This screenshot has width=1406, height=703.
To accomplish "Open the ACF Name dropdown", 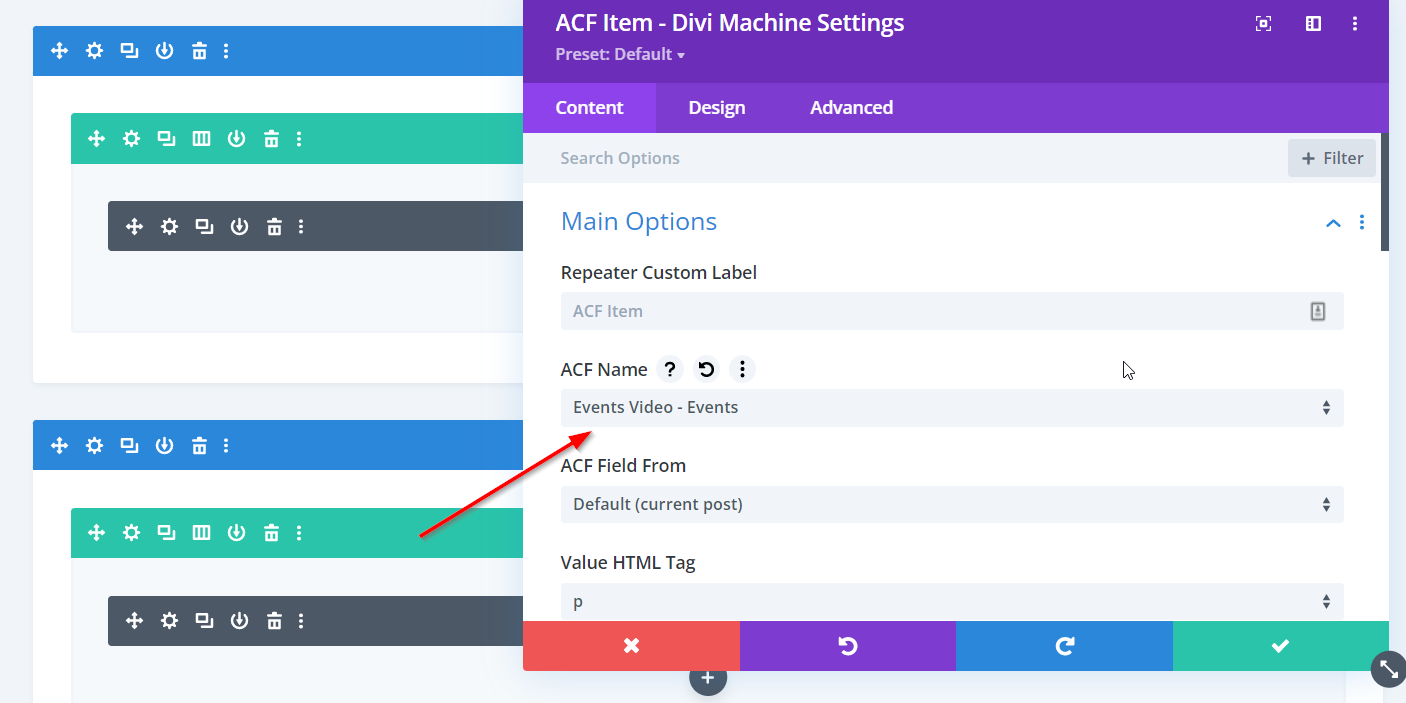I will pos(951,408).
